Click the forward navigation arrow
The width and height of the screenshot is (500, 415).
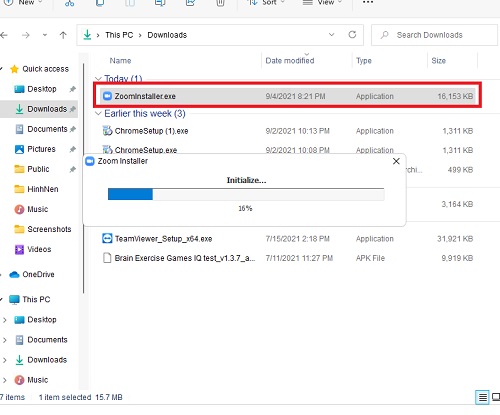[x=26, y=35]
